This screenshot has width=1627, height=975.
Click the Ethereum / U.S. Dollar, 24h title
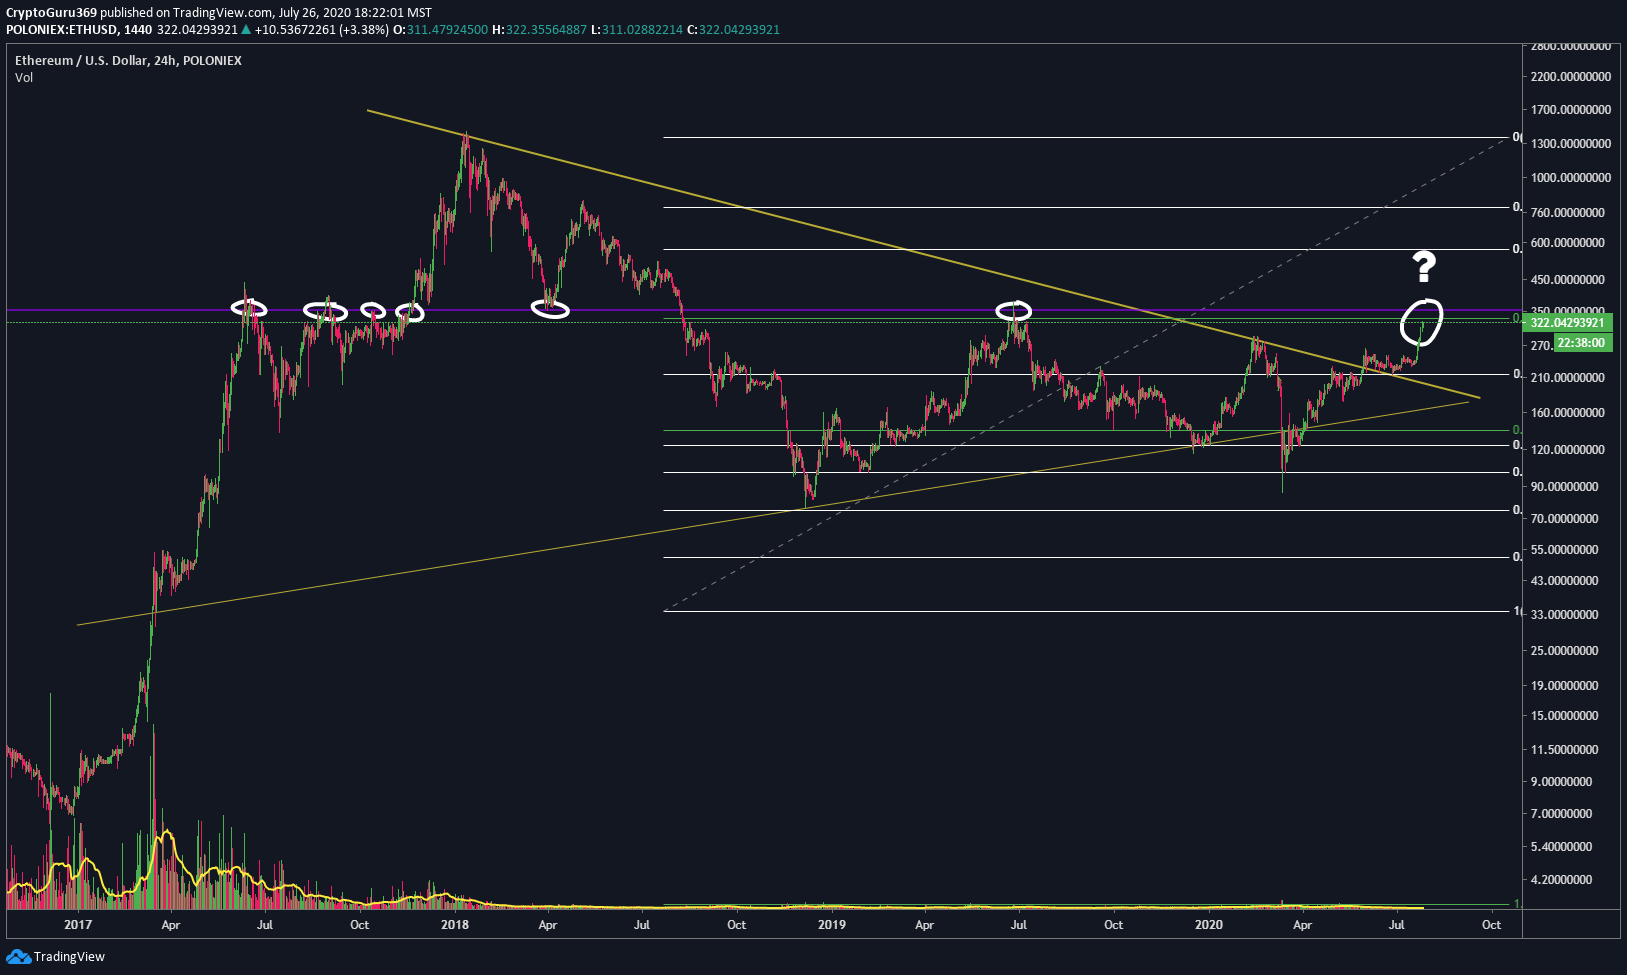(x=128, y=61)
